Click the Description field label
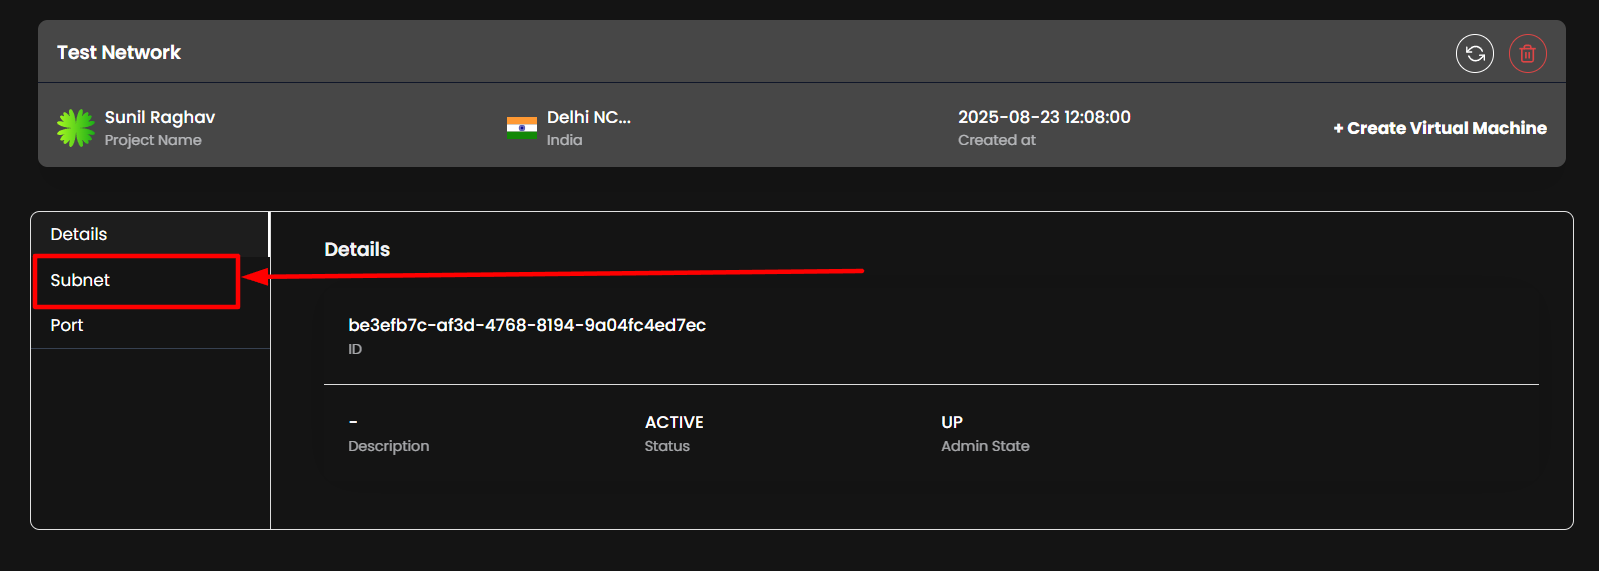 click(388, 446)
